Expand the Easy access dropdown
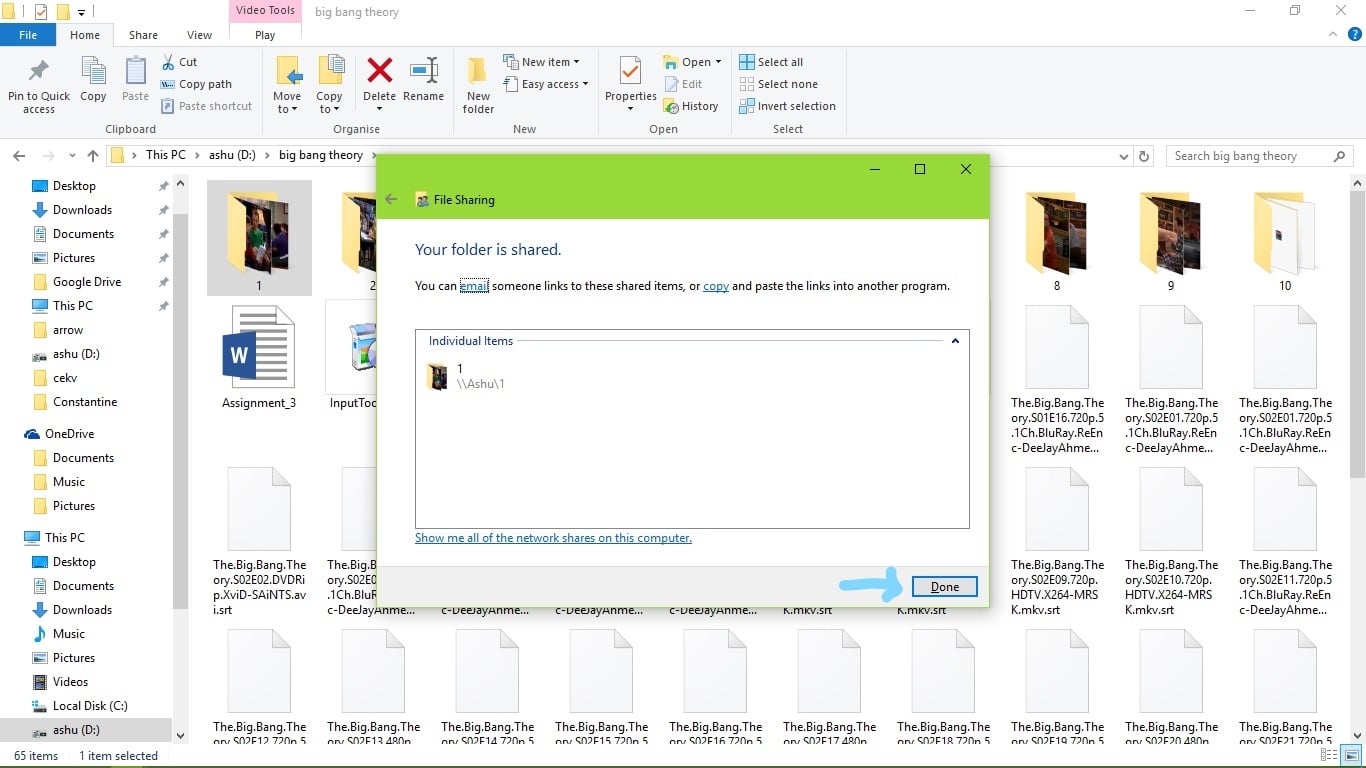 coord(545,84)
